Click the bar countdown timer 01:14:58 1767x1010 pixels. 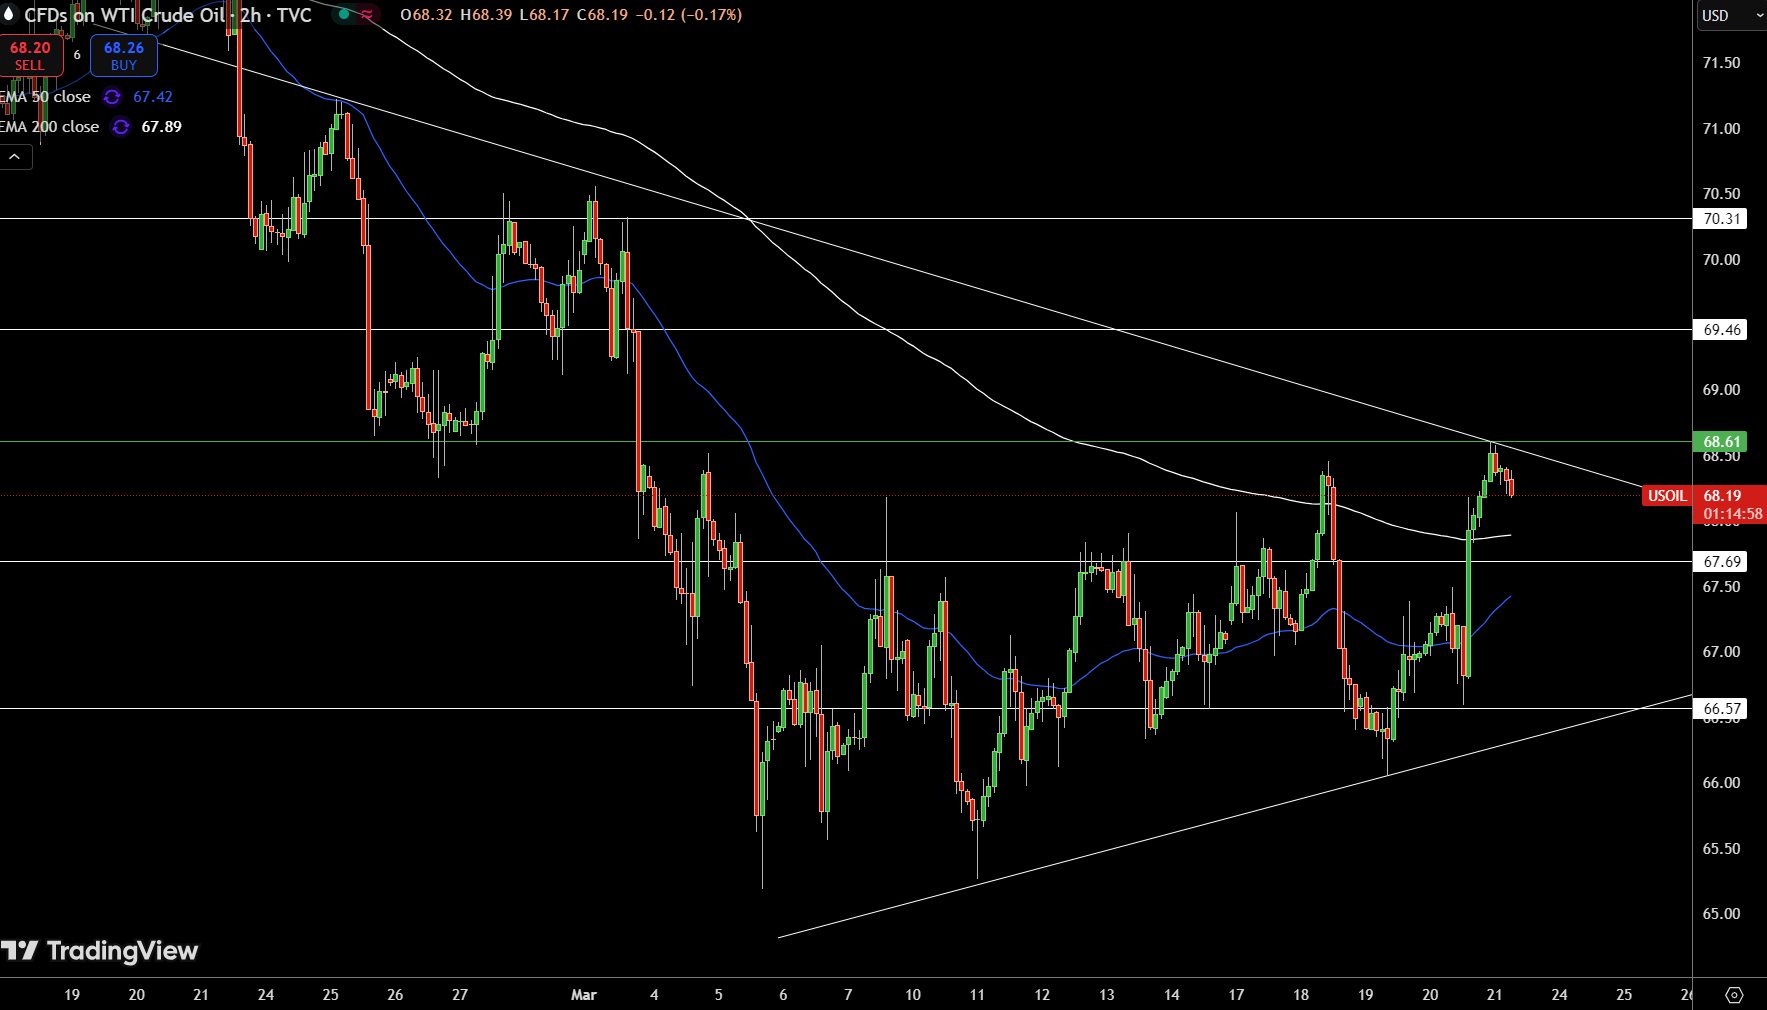click(1733, 514)
